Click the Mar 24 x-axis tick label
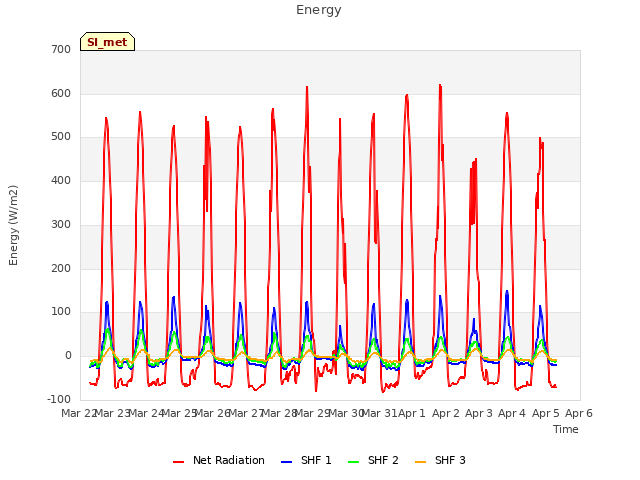640x480 pixels. coord(146,413)
